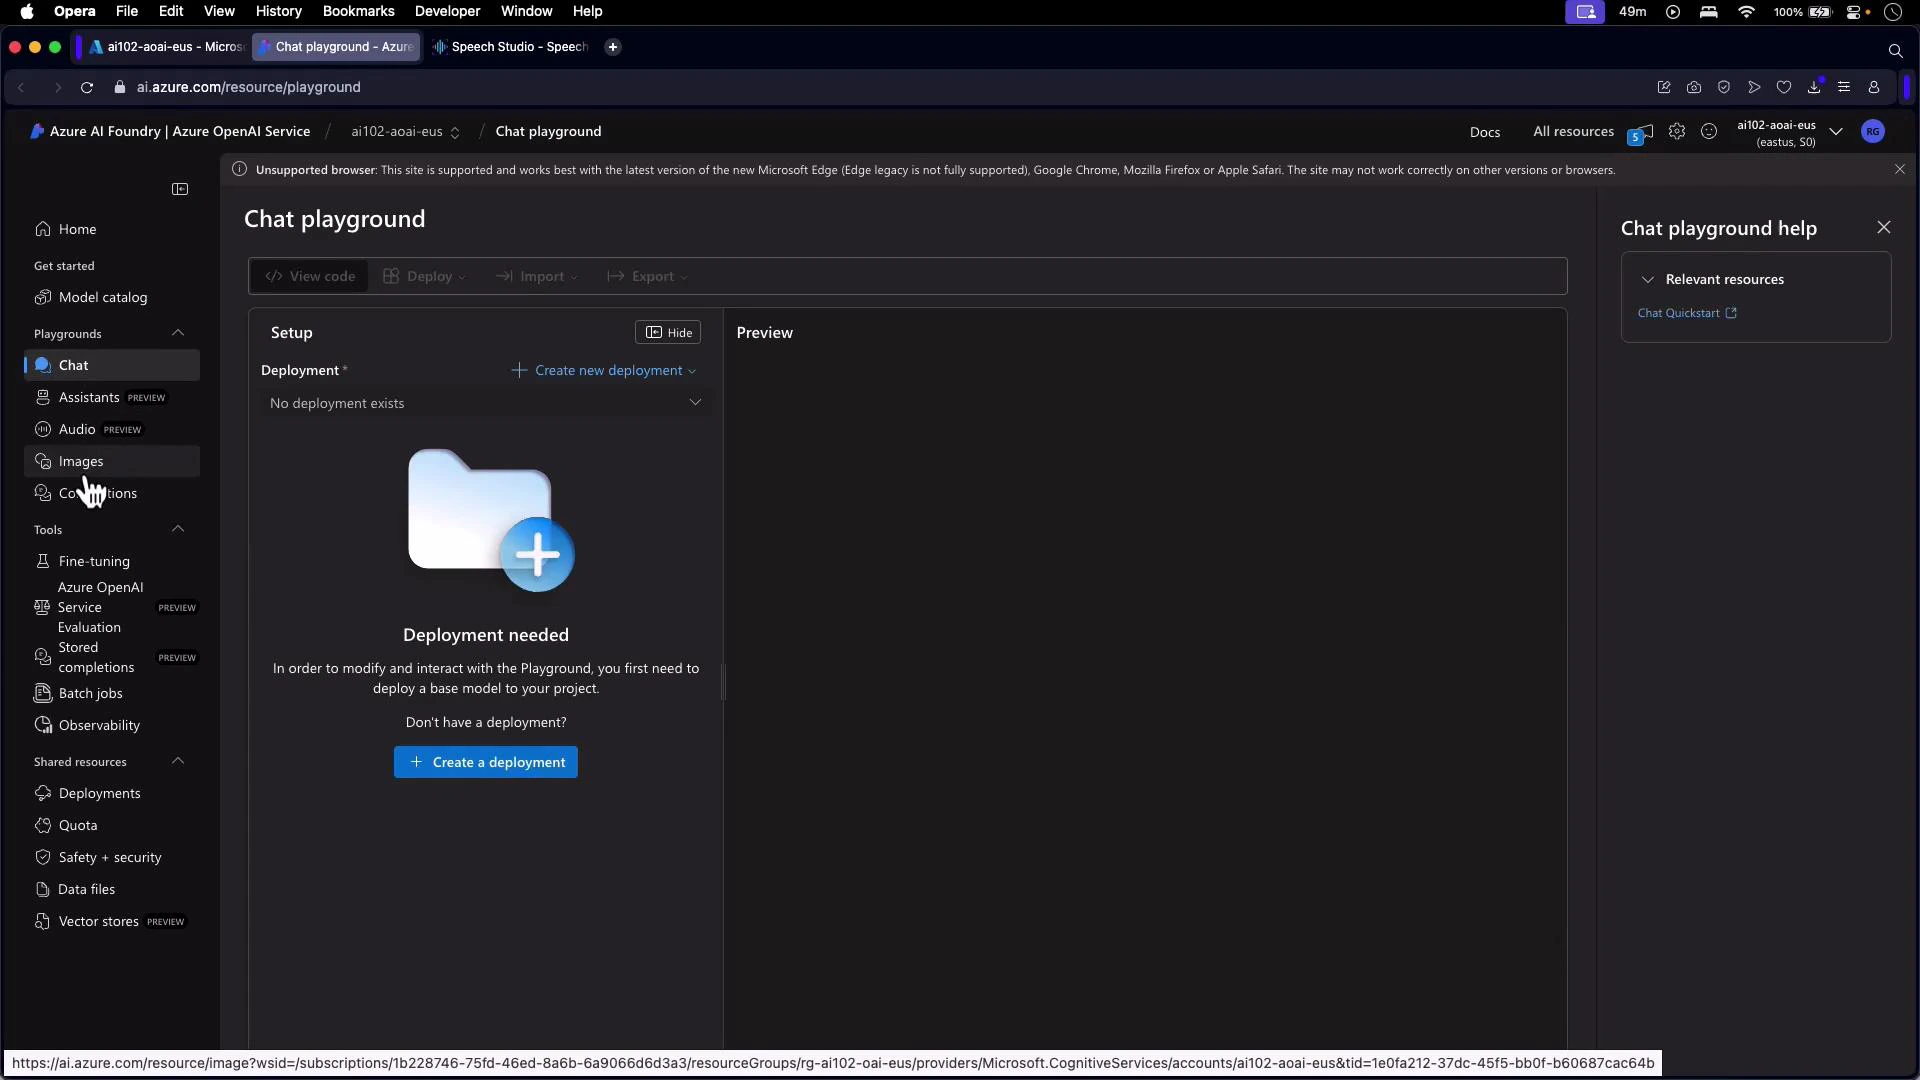Expand the ai102-aoai-eus resource dropdown
This screenshot has height=1080, width=1920.
tap(1836, 131)
